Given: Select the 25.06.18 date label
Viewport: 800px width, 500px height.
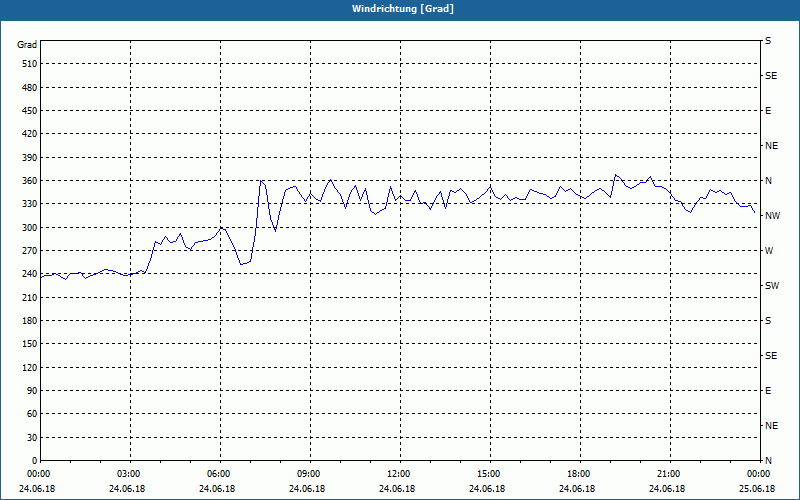Looking at the screenshot, I should (x=757, y=489).
